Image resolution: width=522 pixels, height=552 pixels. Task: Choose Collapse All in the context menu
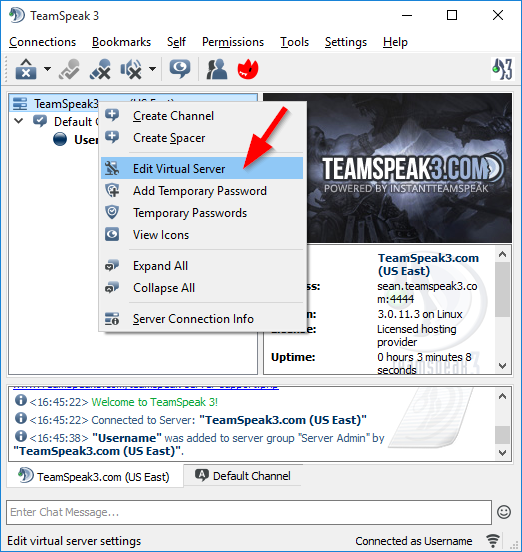click(x=202, y=288)
